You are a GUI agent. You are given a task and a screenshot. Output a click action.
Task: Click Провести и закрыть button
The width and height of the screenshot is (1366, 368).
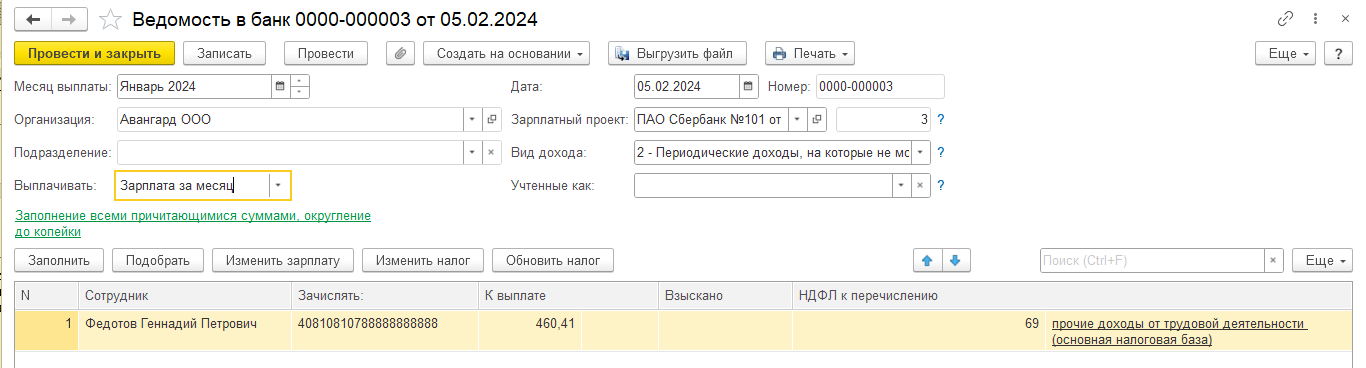(95, 53)
